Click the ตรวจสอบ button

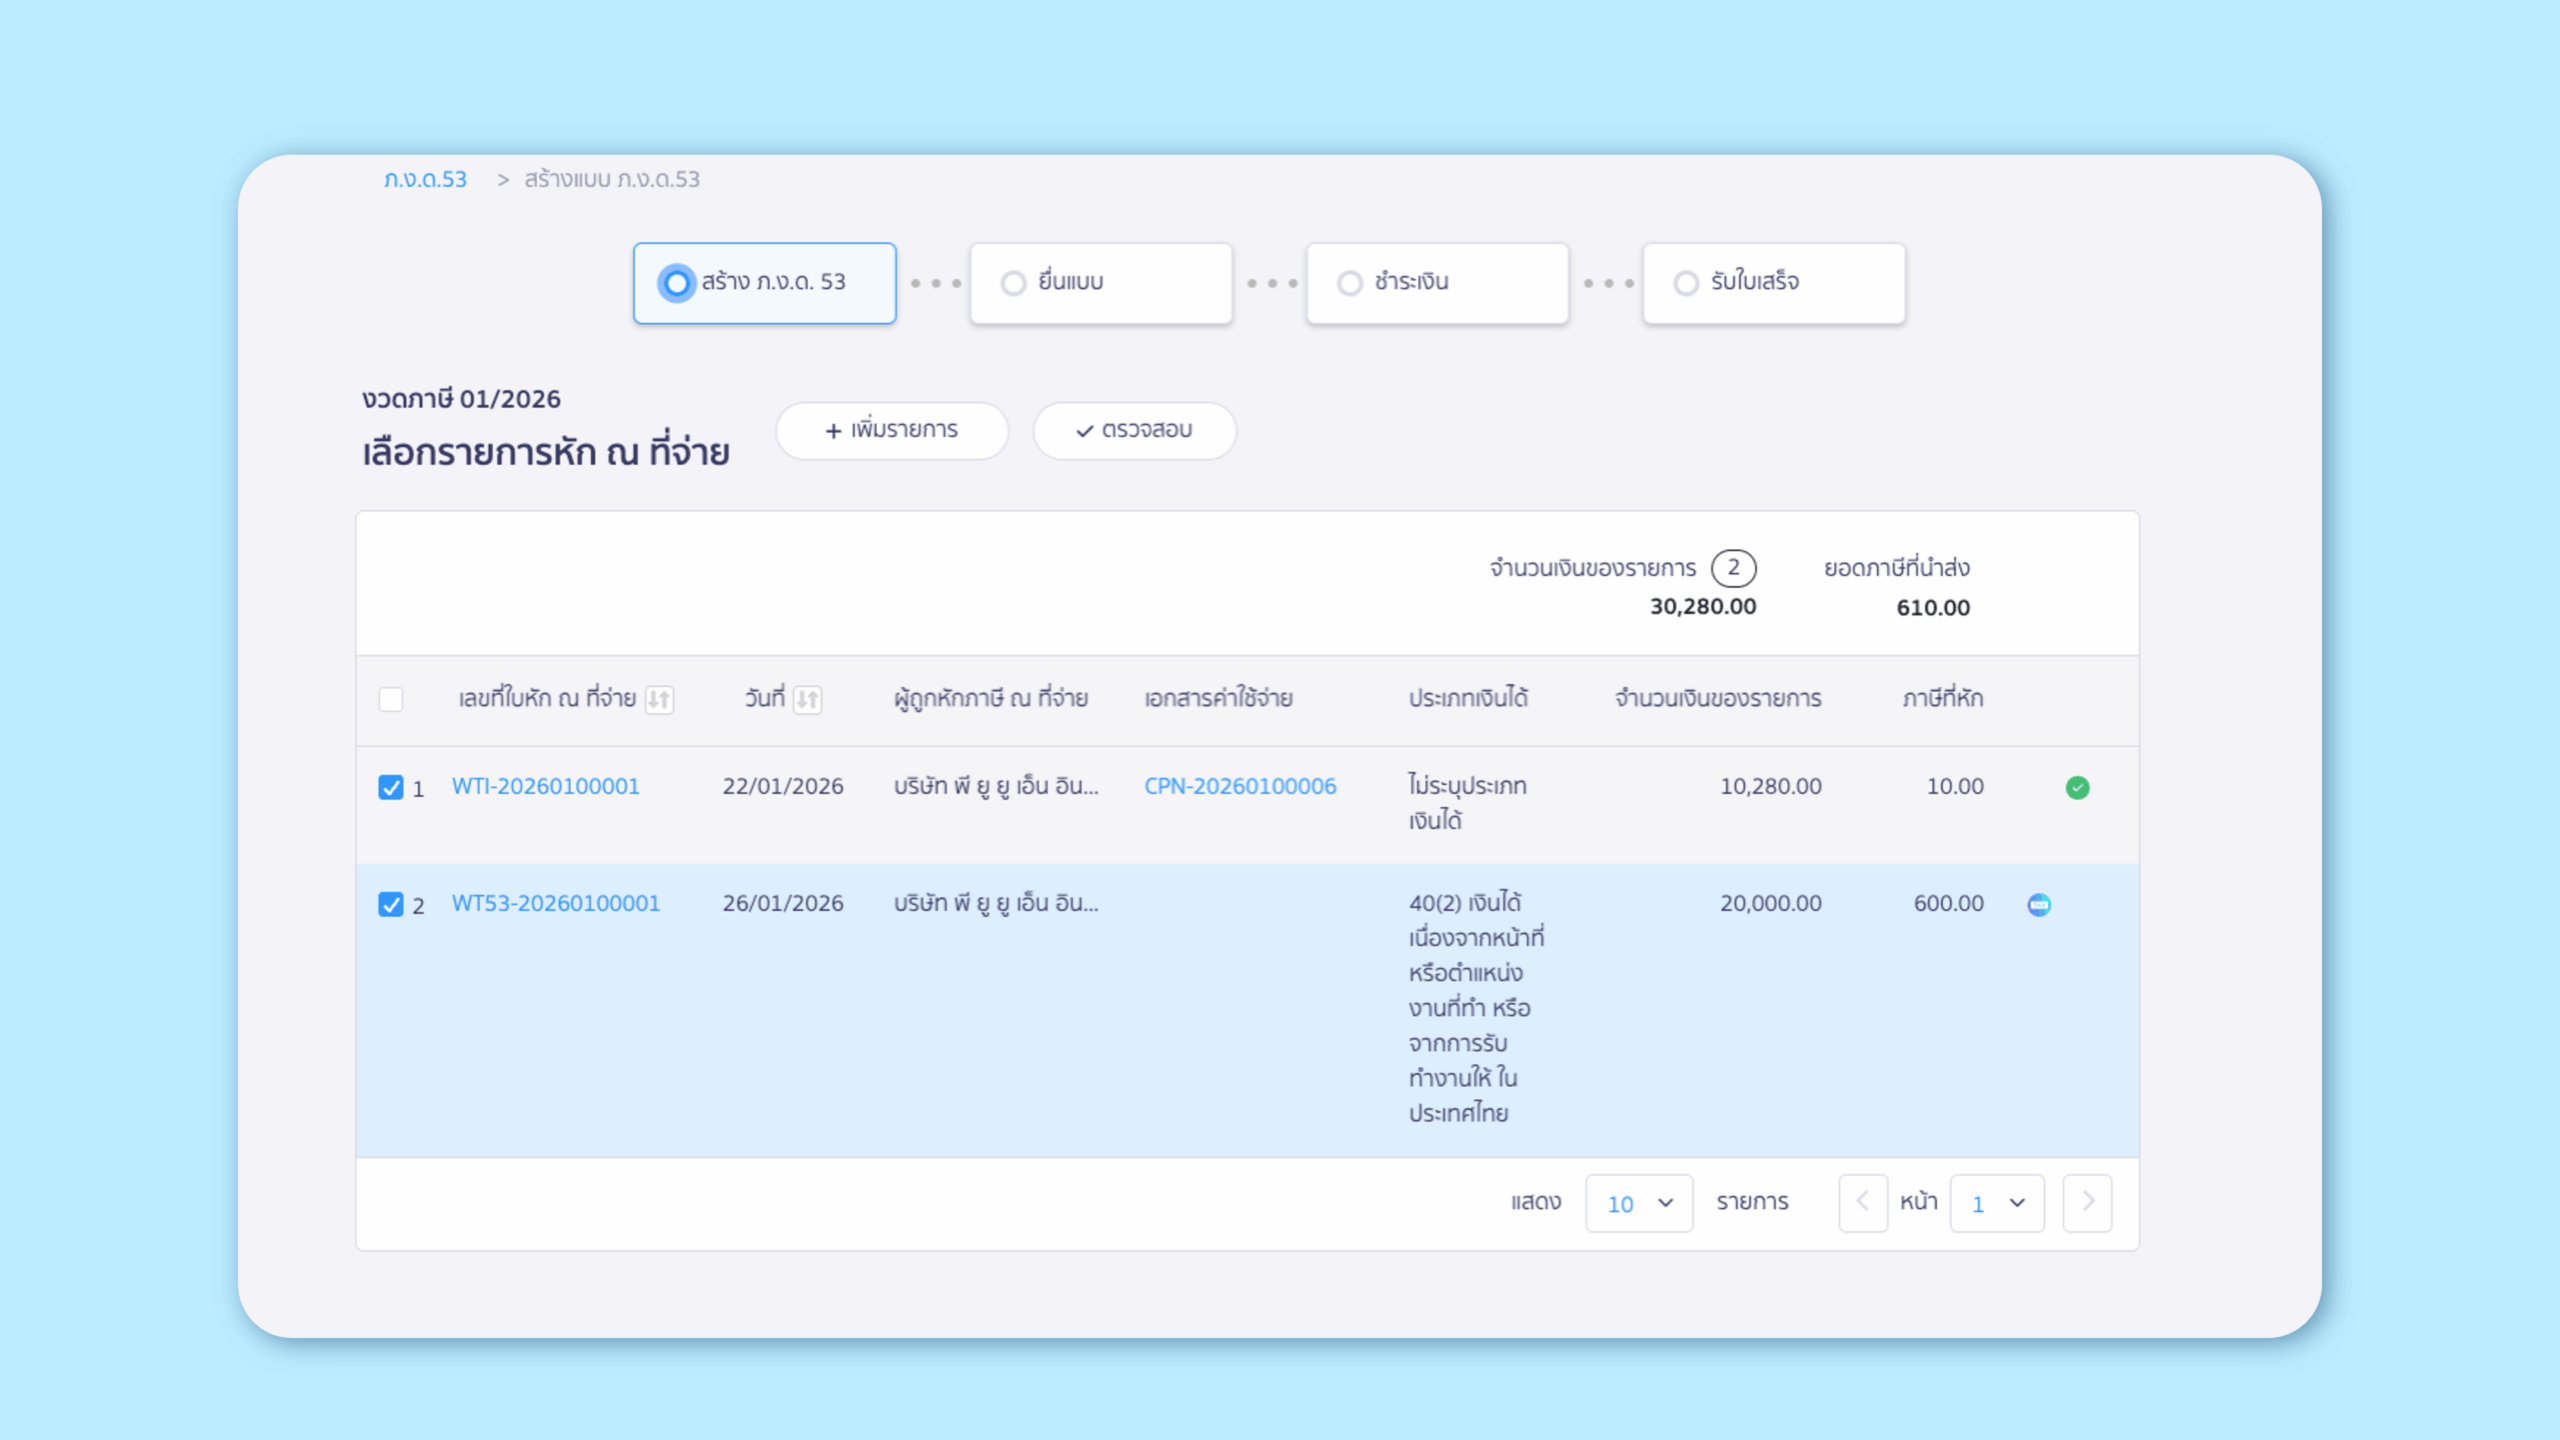click(x=1134, y=431)
